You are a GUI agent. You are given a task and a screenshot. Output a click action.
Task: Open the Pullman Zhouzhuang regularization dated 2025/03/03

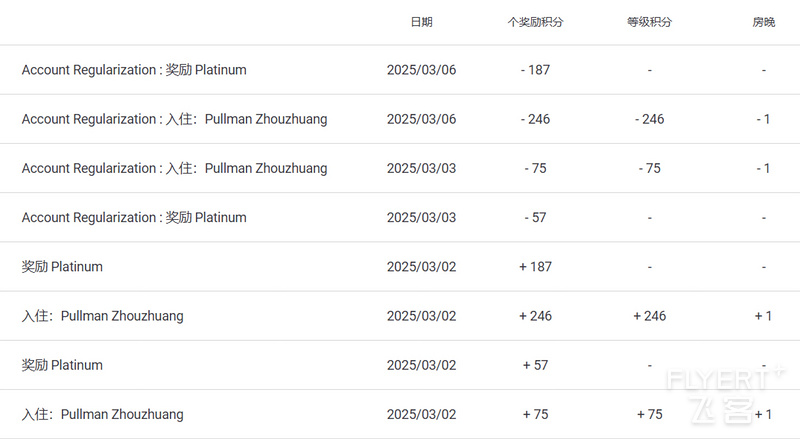pyautogui.click(x=400, y=168)
